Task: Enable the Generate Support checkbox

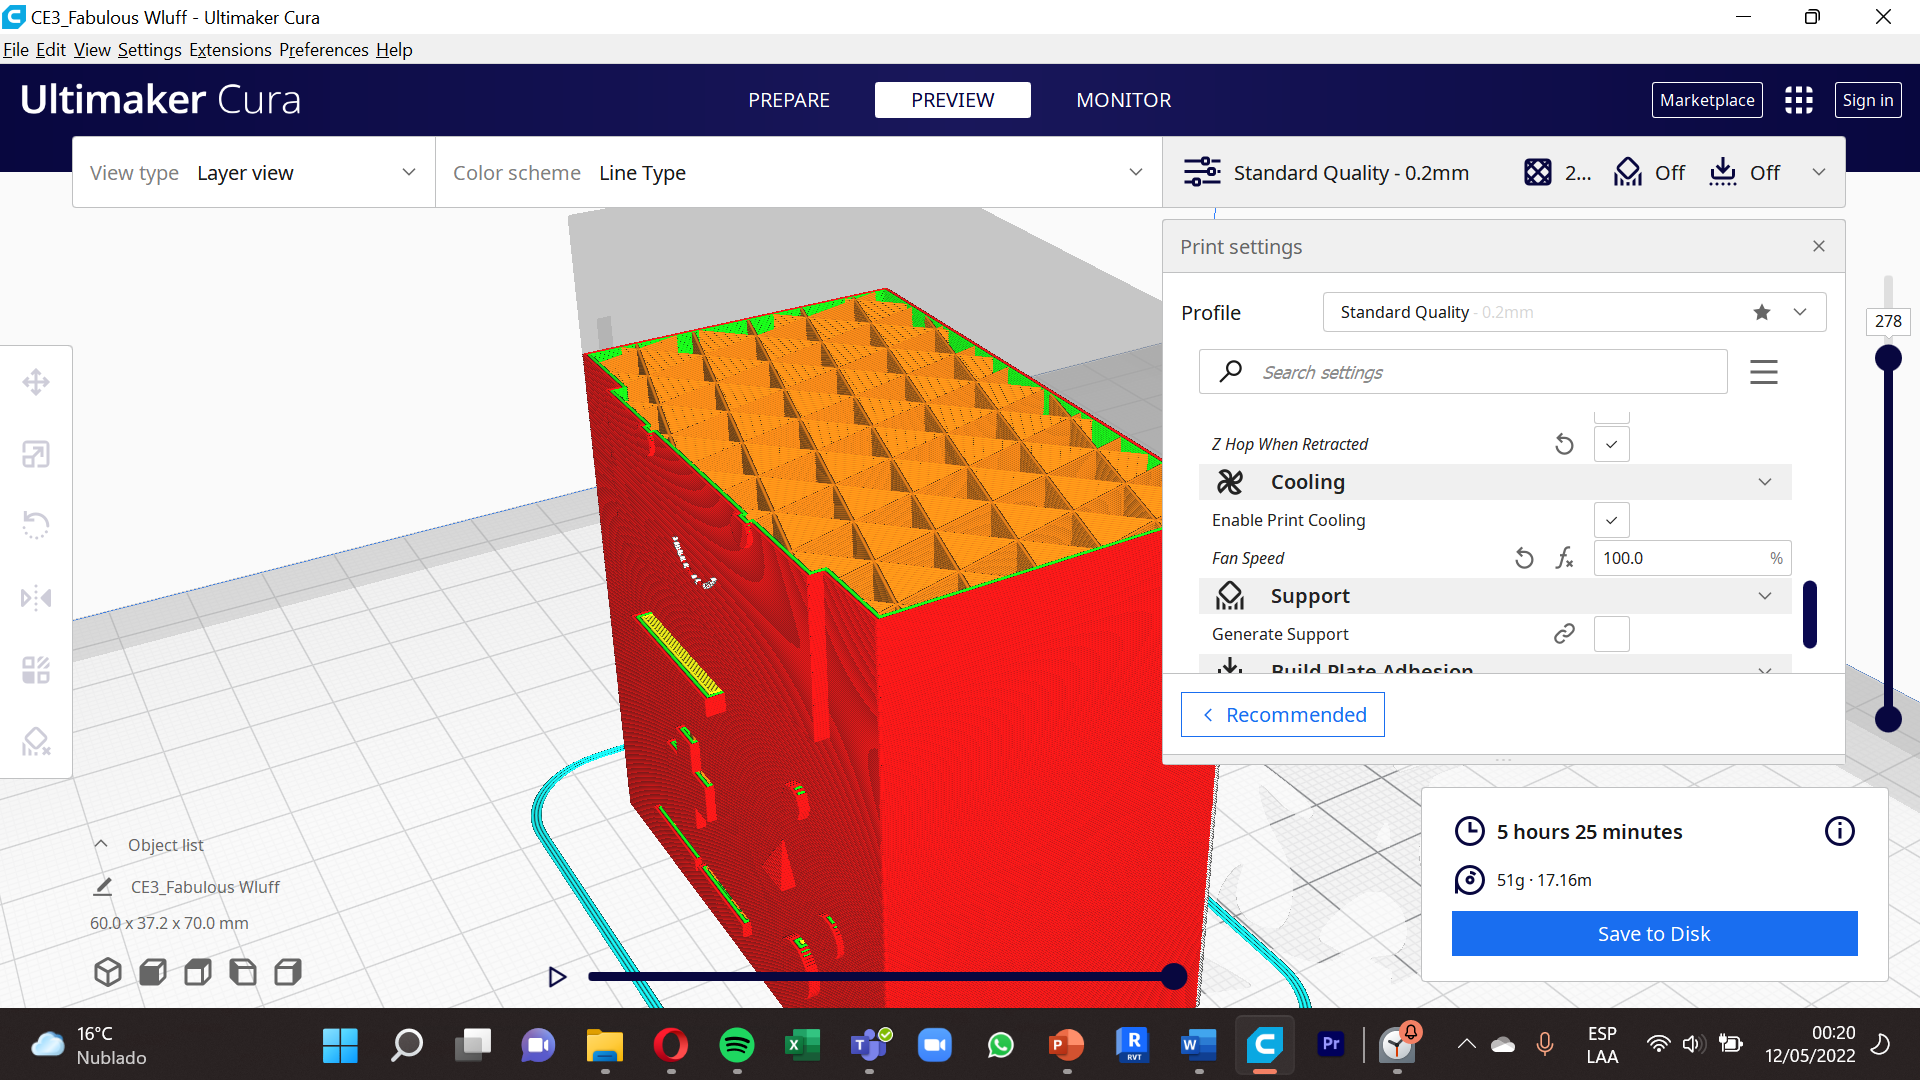Action: [x=1612, y=634]
